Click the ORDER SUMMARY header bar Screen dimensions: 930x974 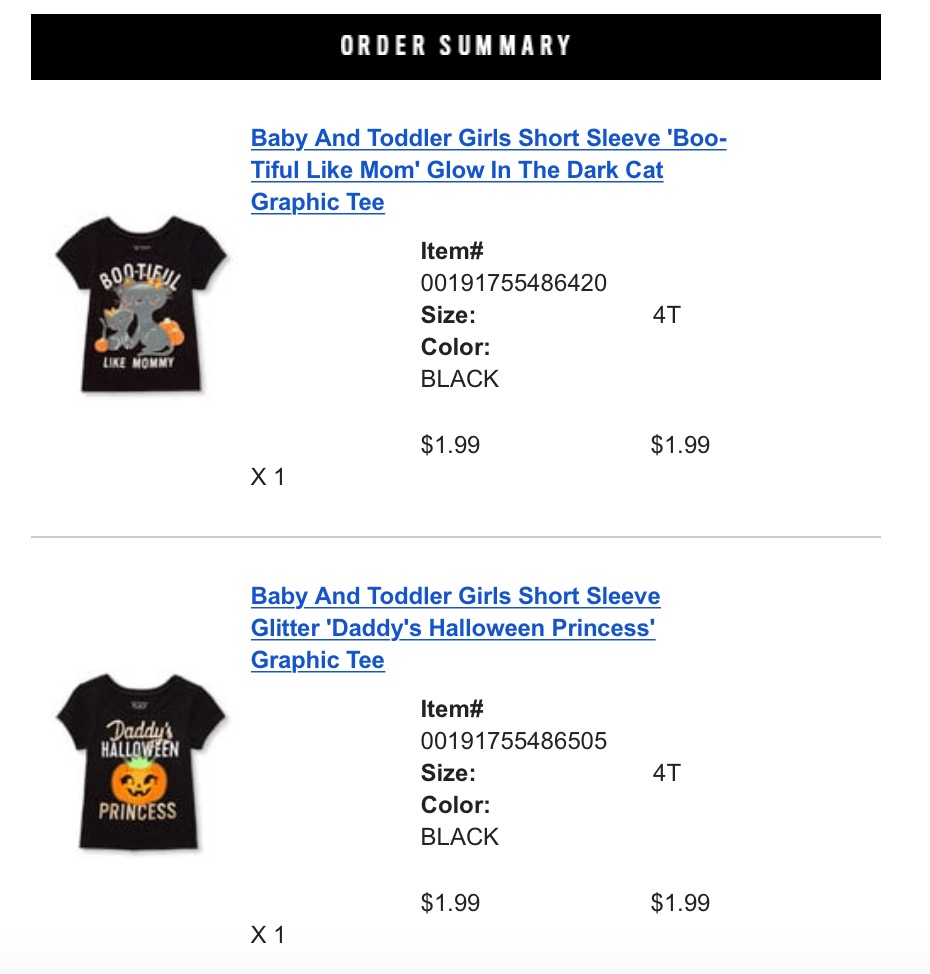coord(455,47)
